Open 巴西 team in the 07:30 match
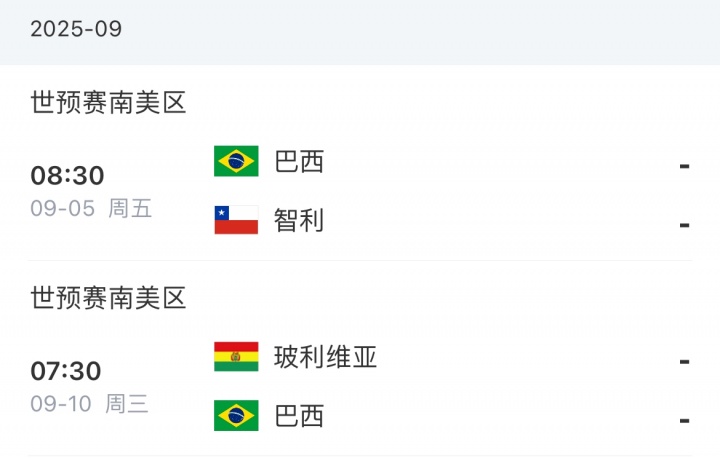This screenshot has height=458, width=720. [299, 416]
